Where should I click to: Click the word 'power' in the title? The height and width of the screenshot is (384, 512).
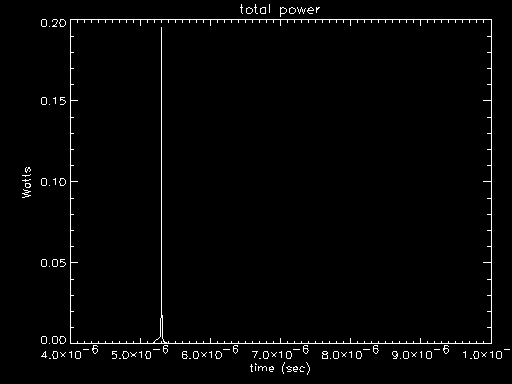click(x=300, y=10)
